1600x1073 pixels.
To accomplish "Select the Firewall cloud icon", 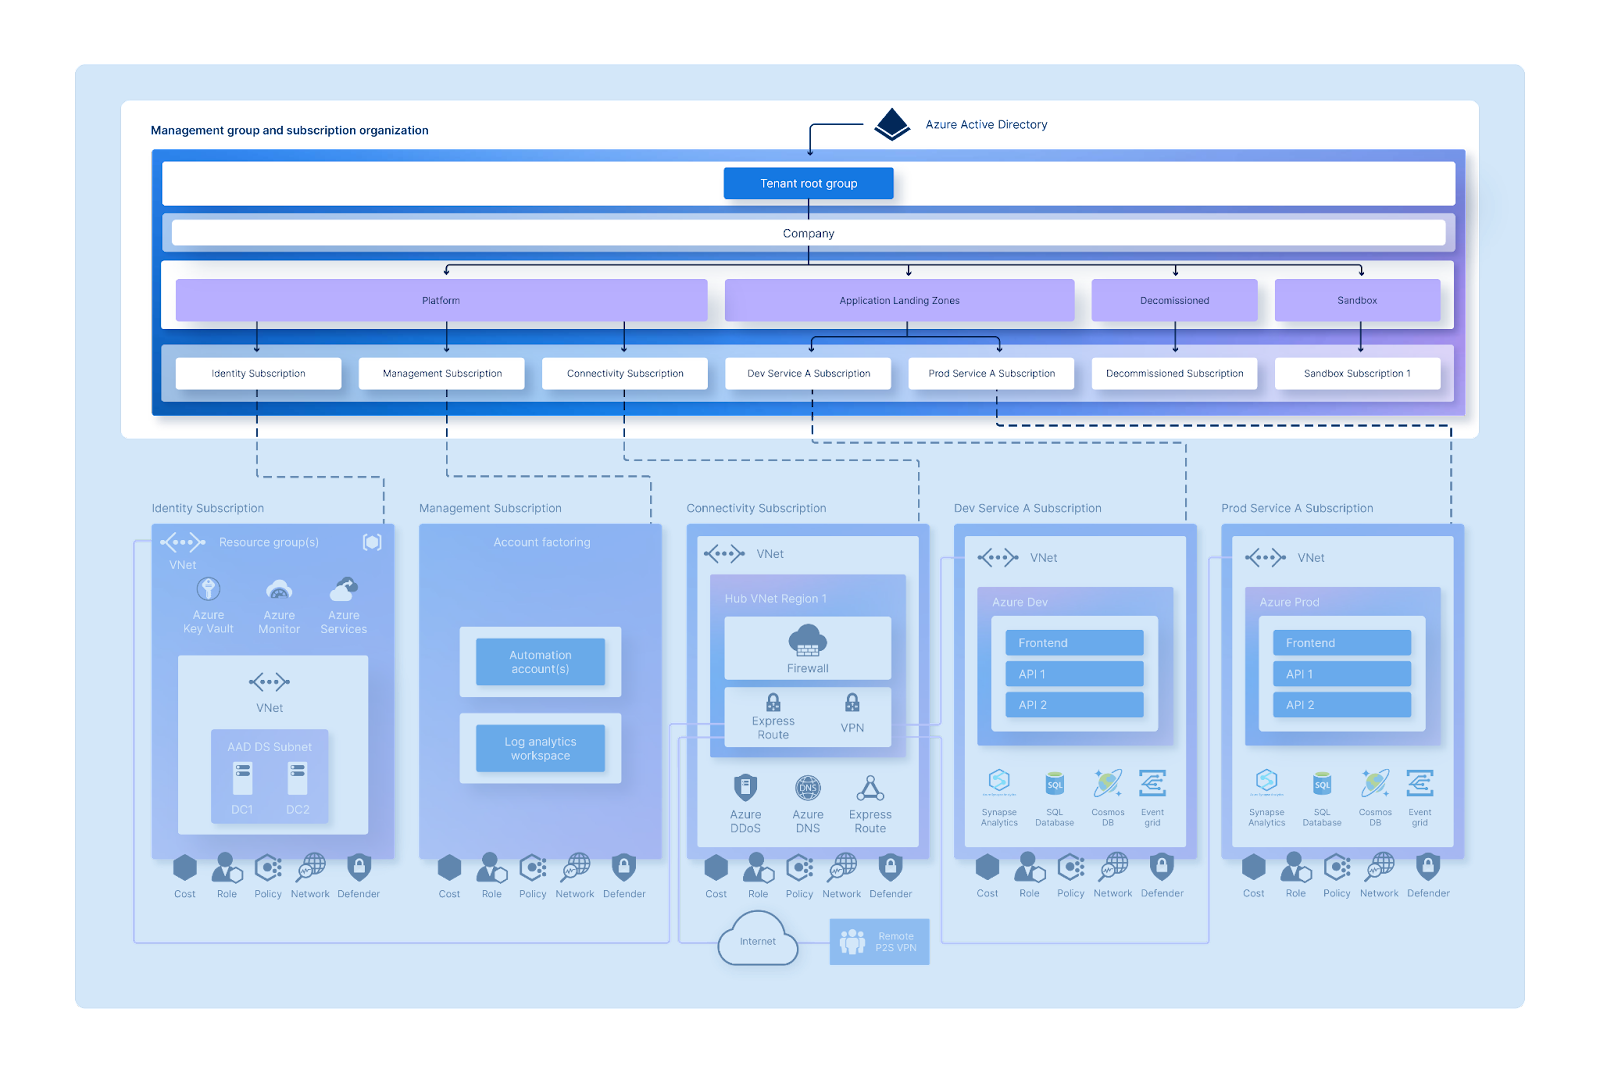I will (x=808, y=641).
